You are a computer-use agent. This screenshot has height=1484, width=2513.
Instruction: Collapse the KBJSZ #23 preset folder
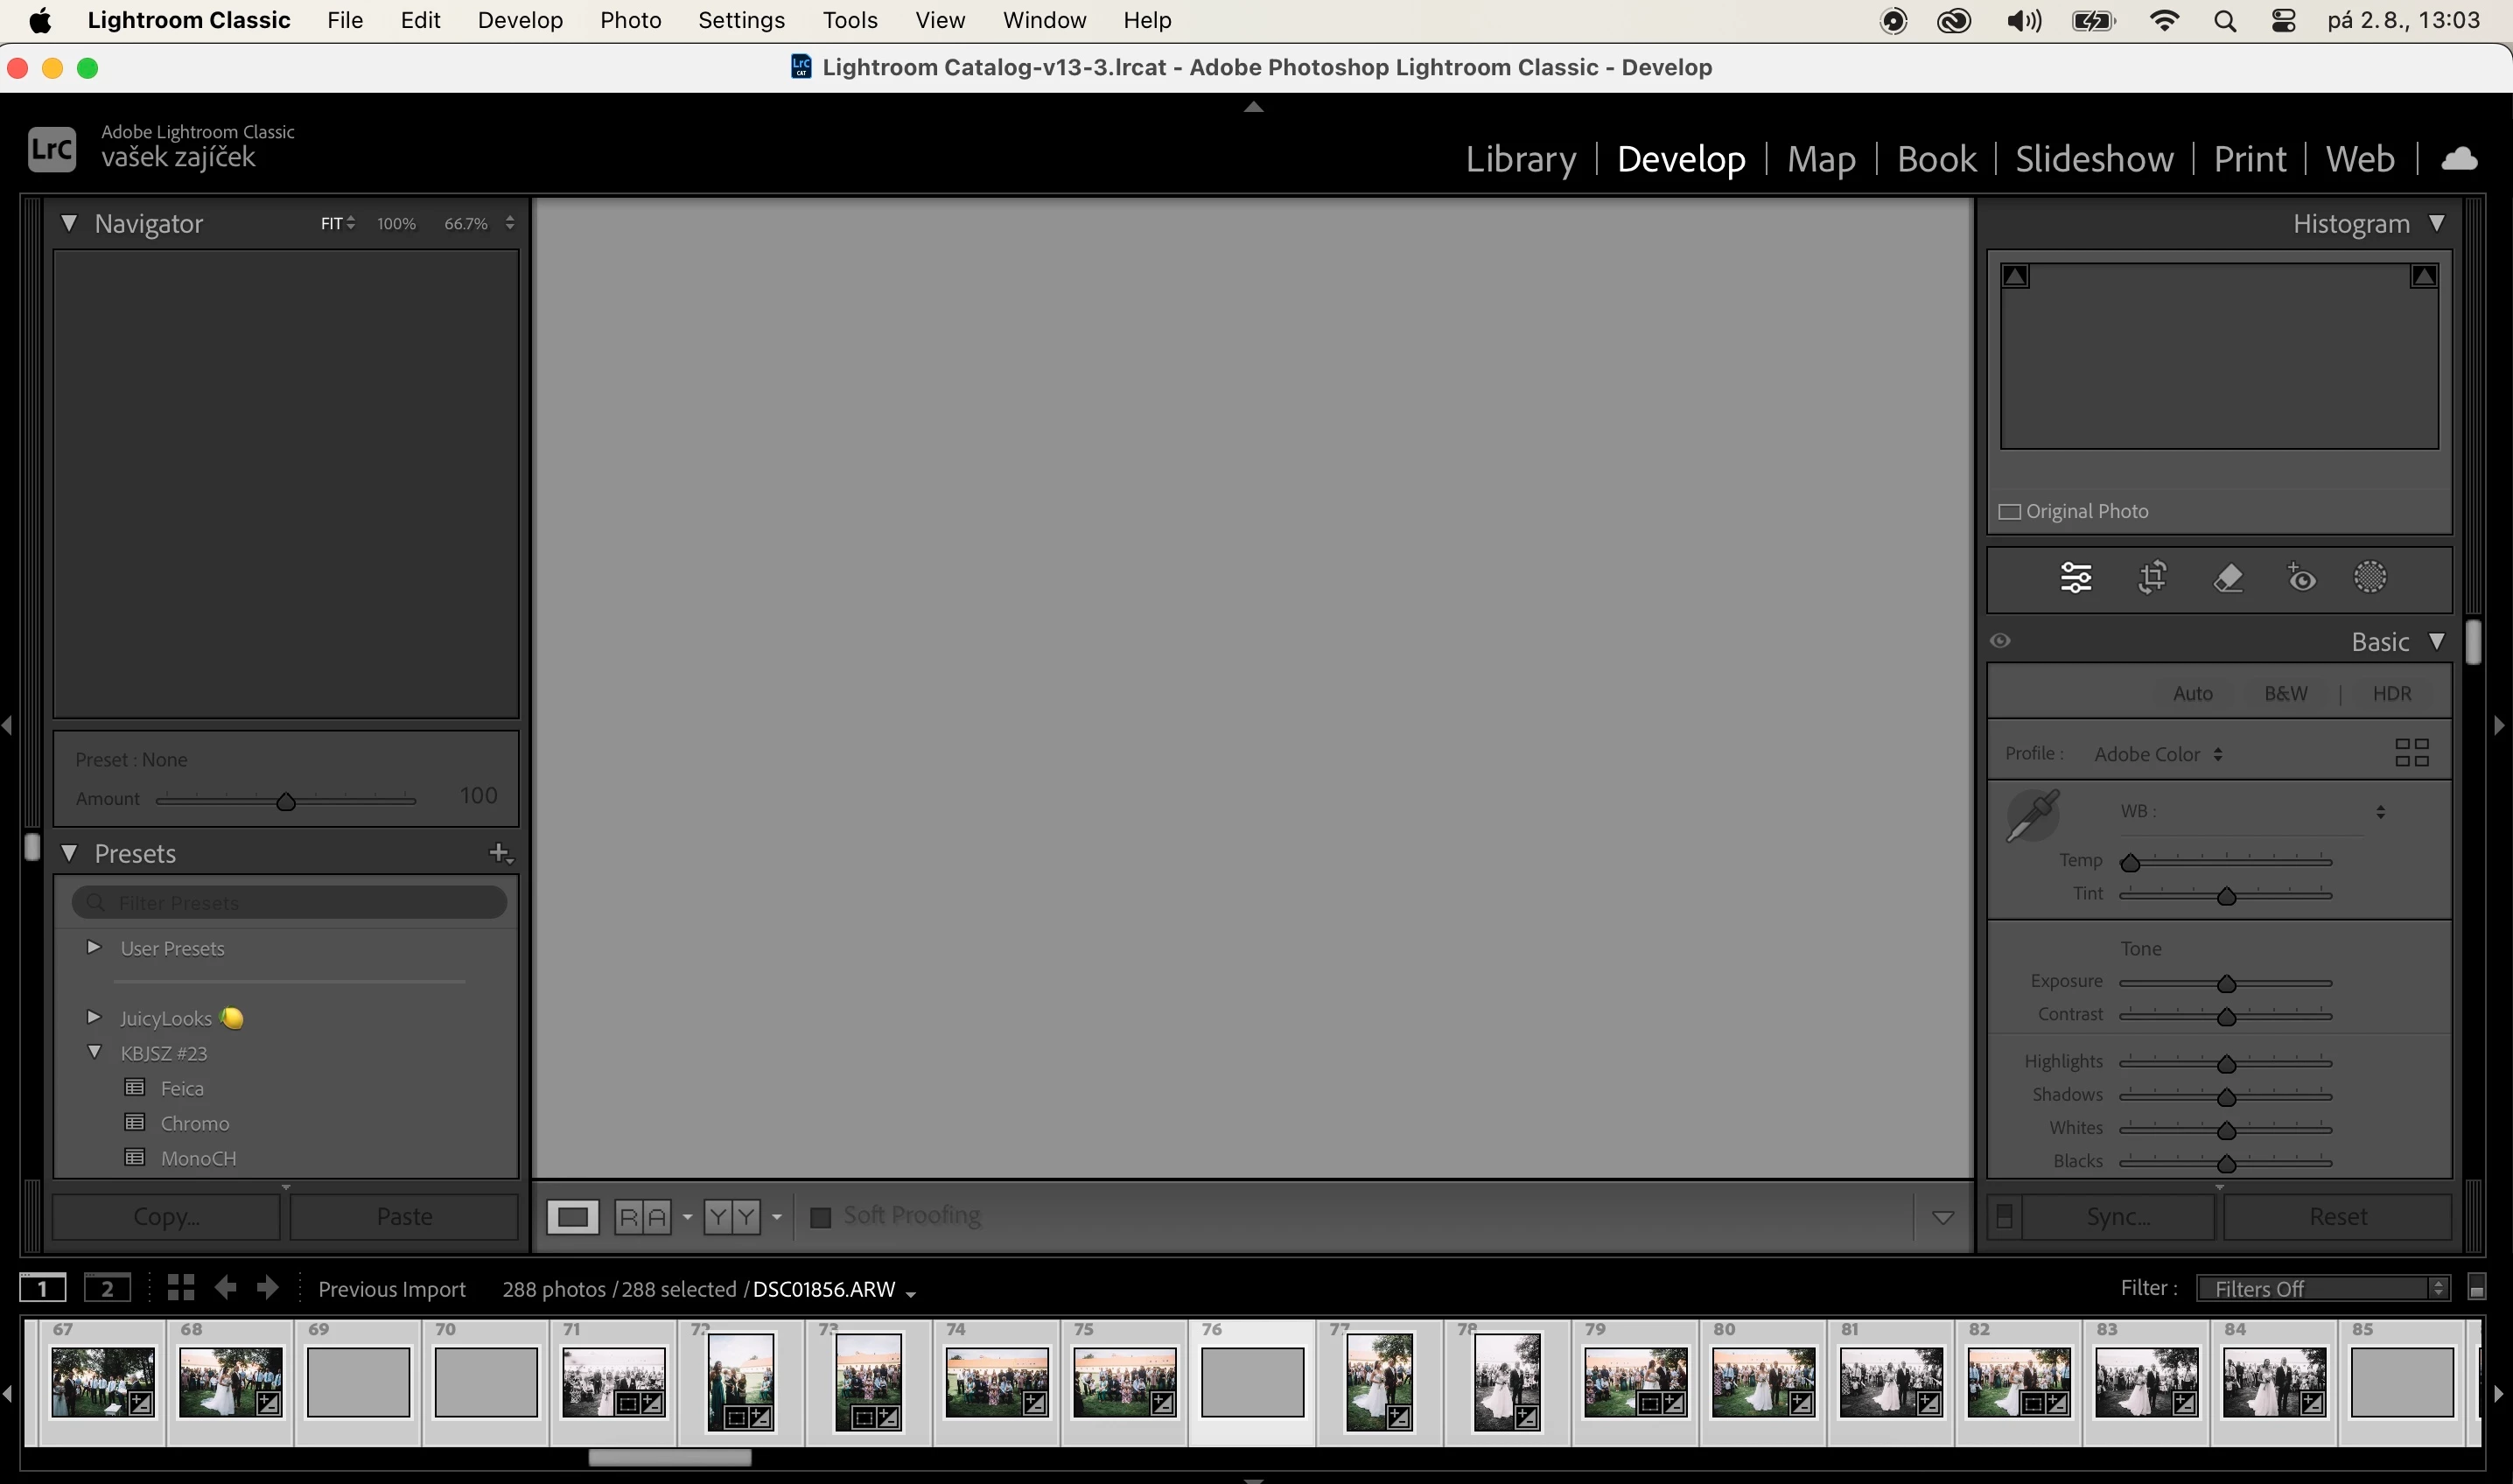point(94,1052)
